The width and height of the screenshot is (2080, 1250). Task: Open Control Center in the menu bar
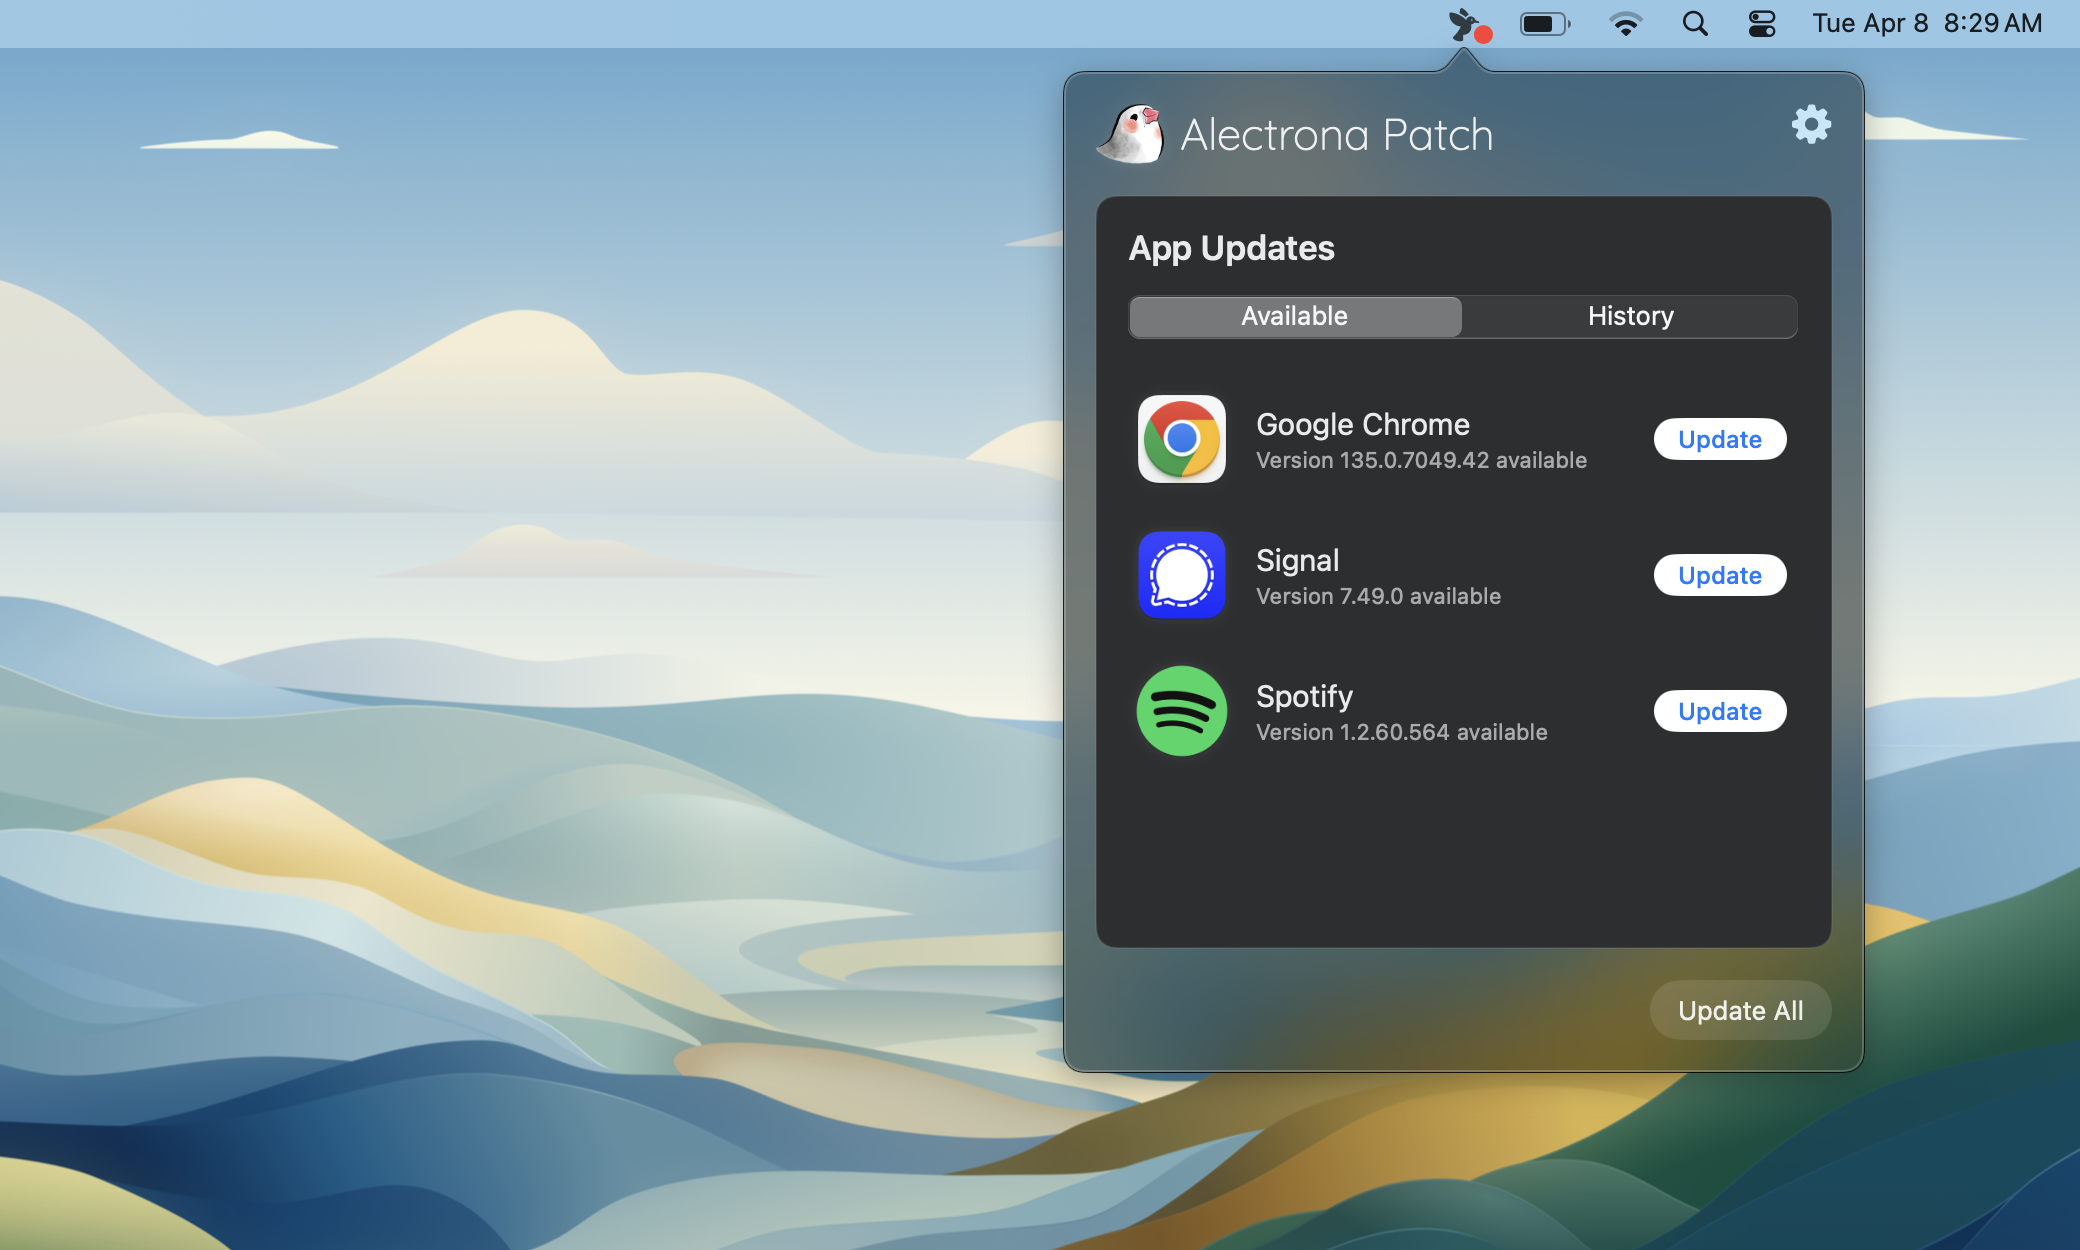[x=1761, y=23]
